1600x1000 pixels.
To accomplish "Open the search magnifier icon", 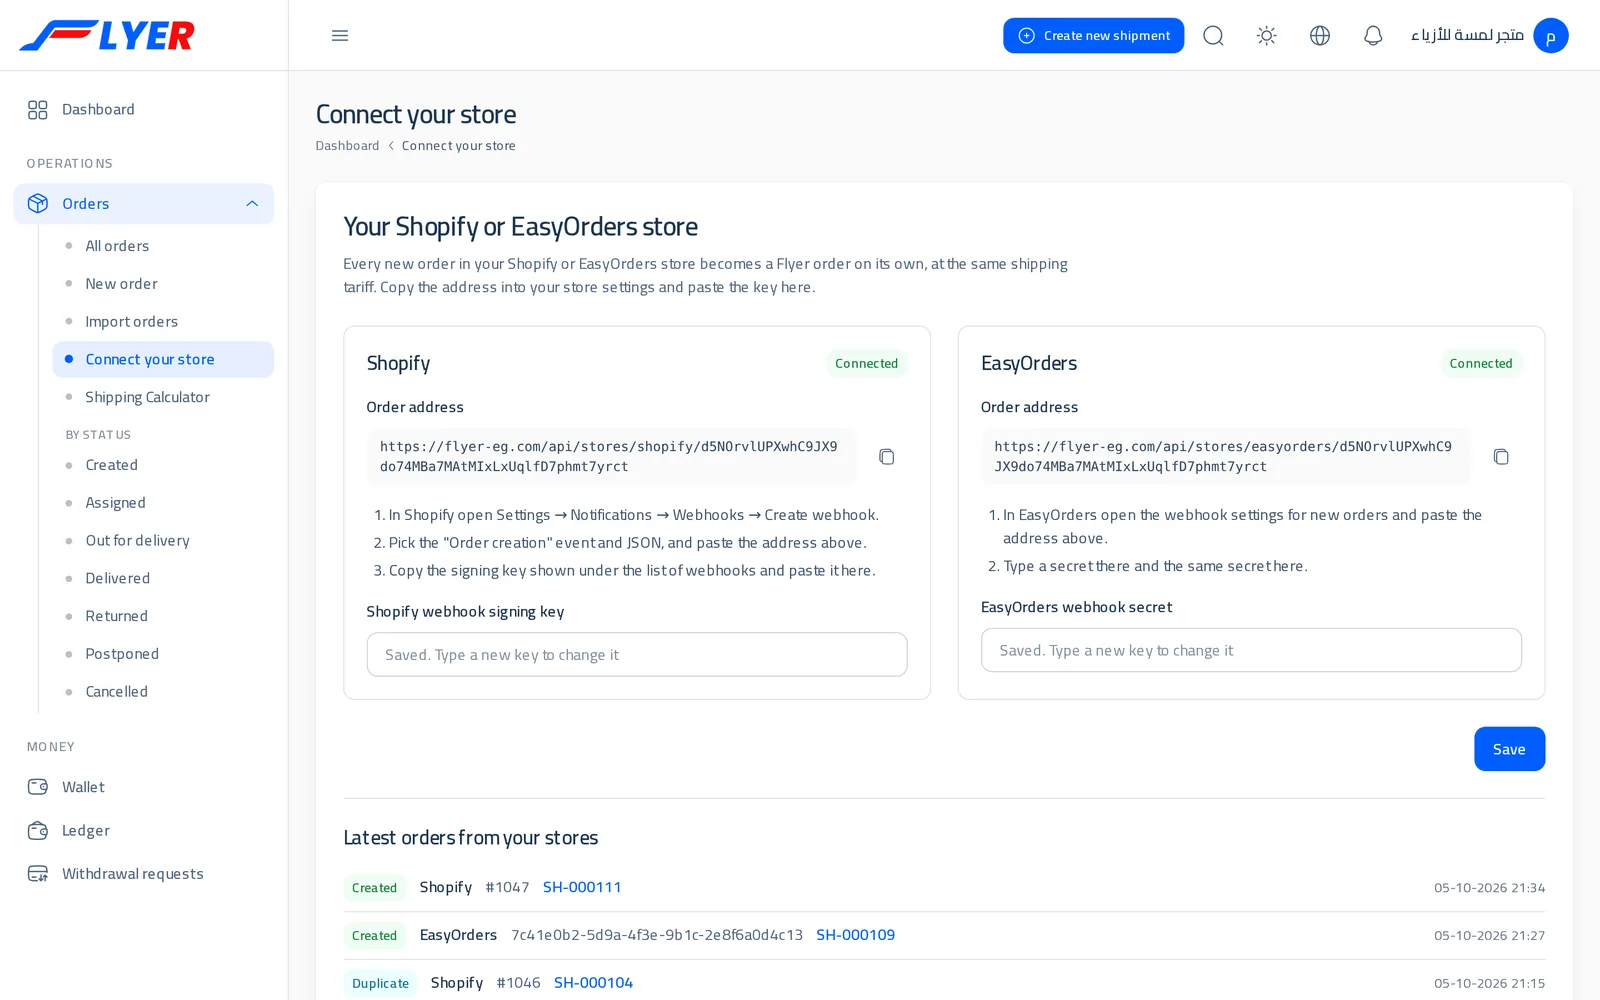I will tap(1213, 35).
